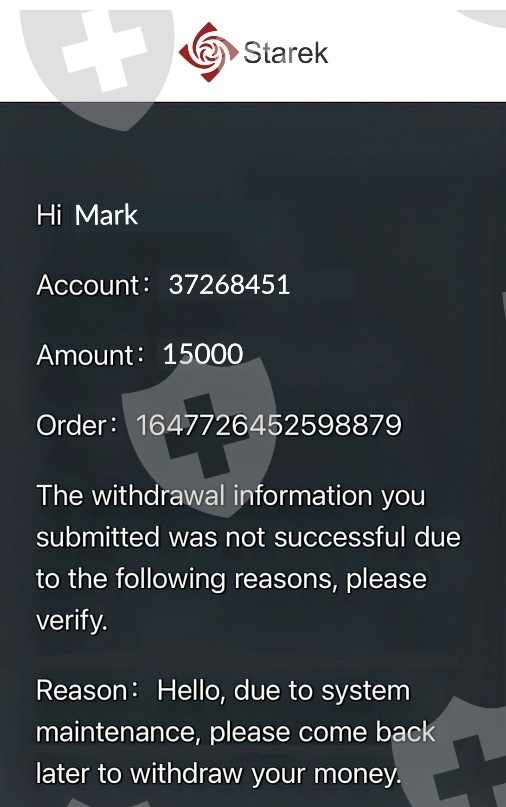Viewport: 506px width, 807px height.
Task: Click 'submitted was not successful due' line
Action: [x=248, y=537]
